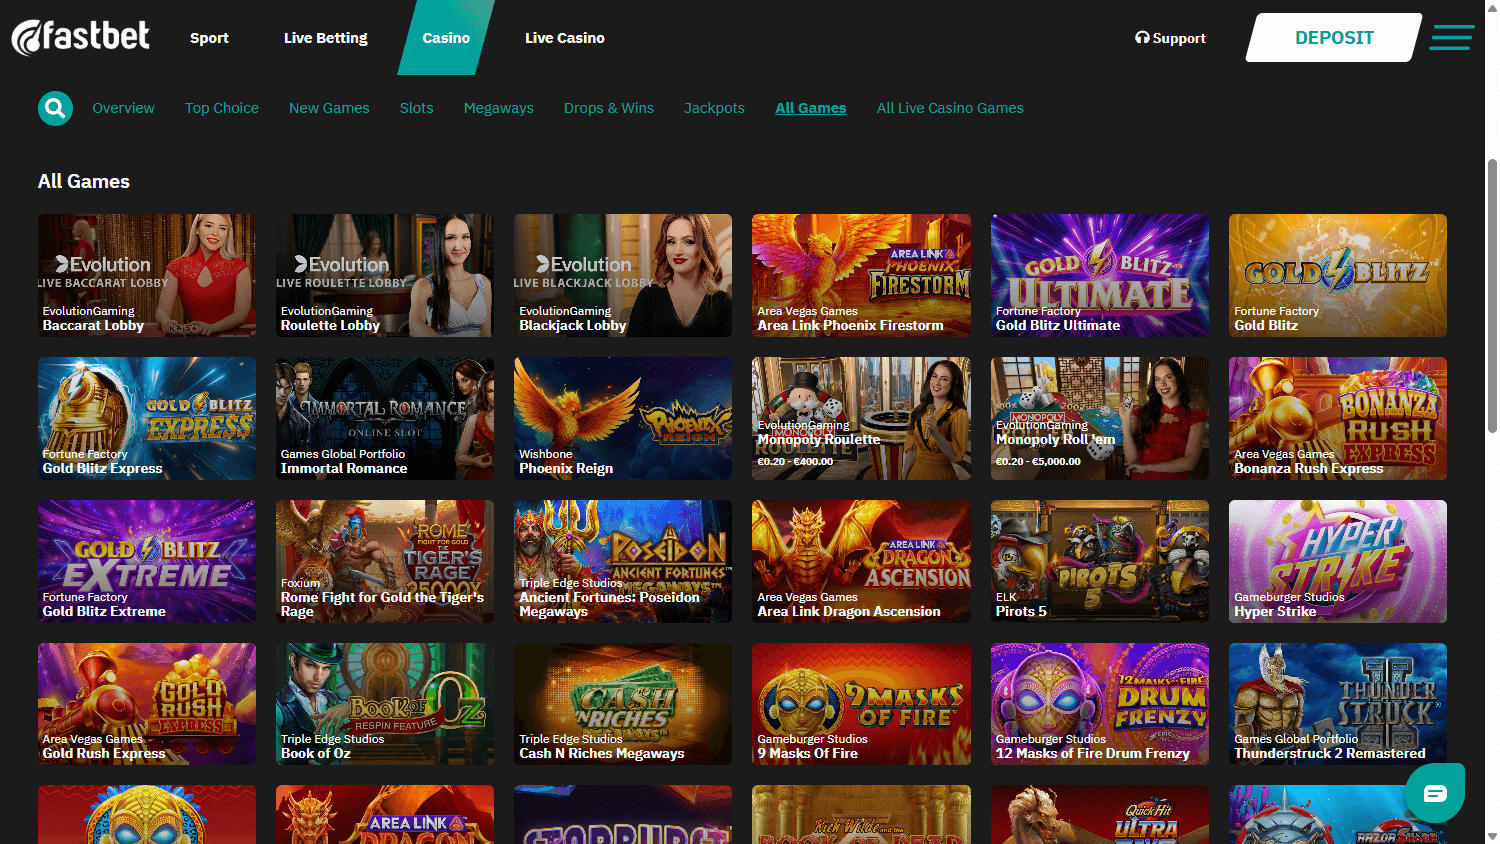This screenshot has height=844, width=1500.
Task: Click the Fastbet logo
Action: point(80,37)
